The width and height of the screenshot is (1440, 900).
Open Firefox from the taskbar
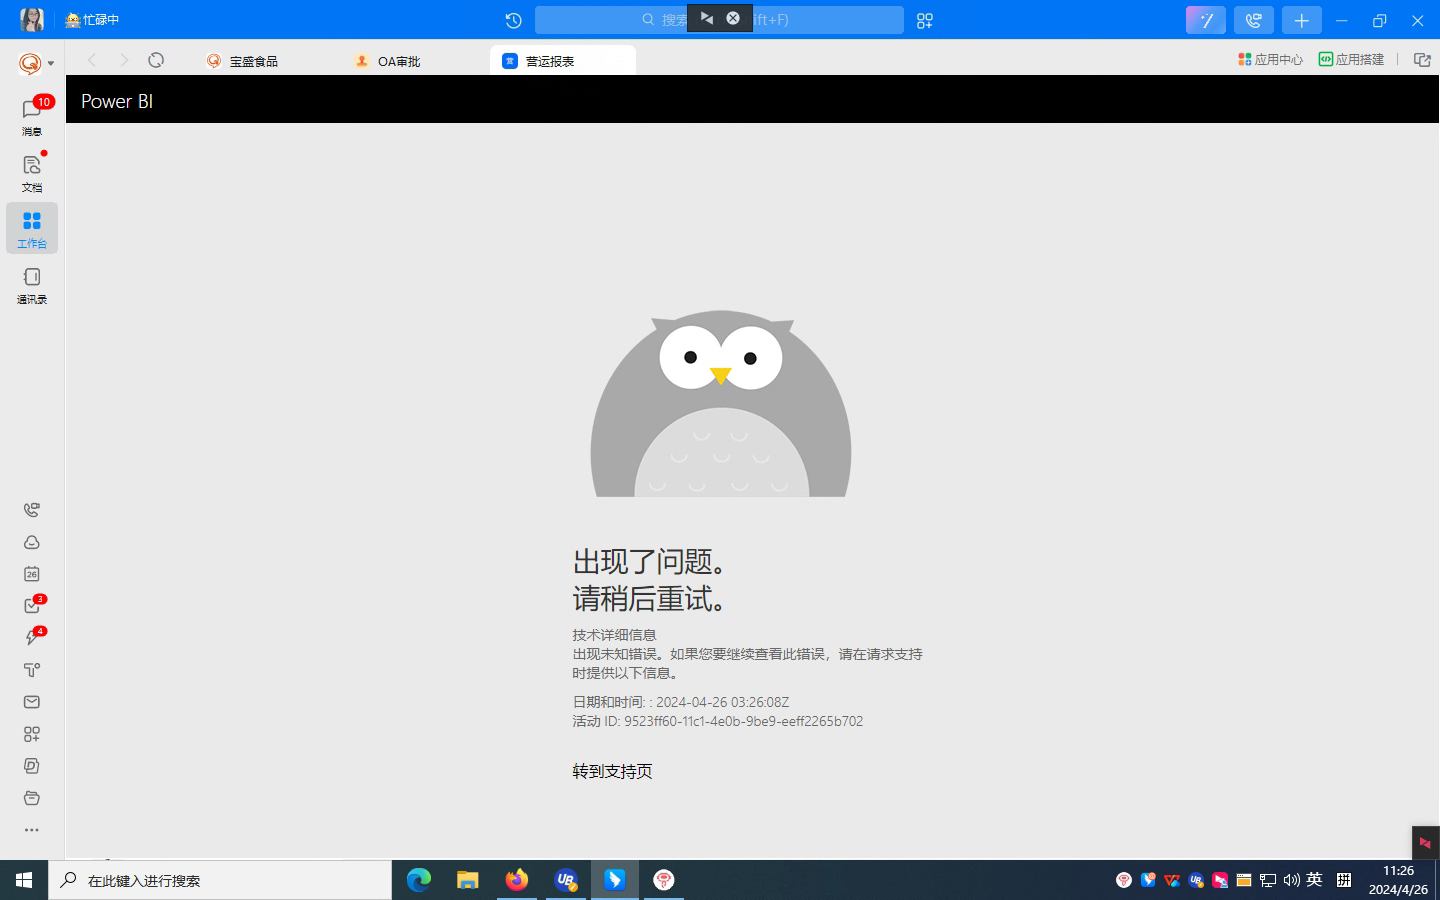517,880
